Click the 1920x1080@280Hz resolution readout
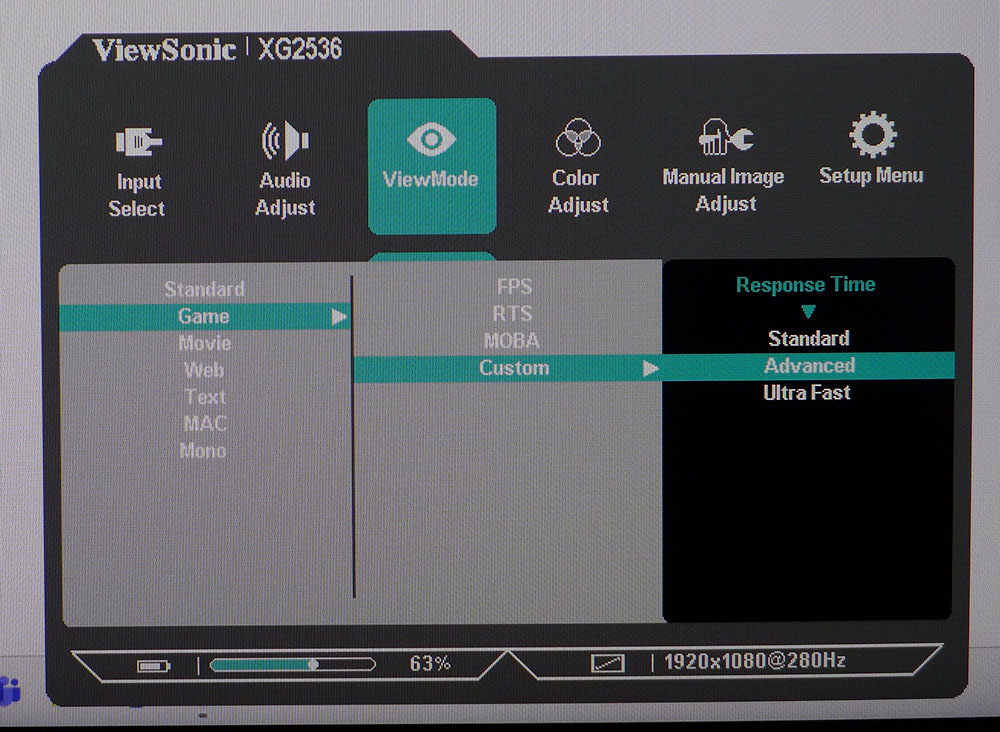Viewport: 1000px width, 732px height. coord(755,661)
